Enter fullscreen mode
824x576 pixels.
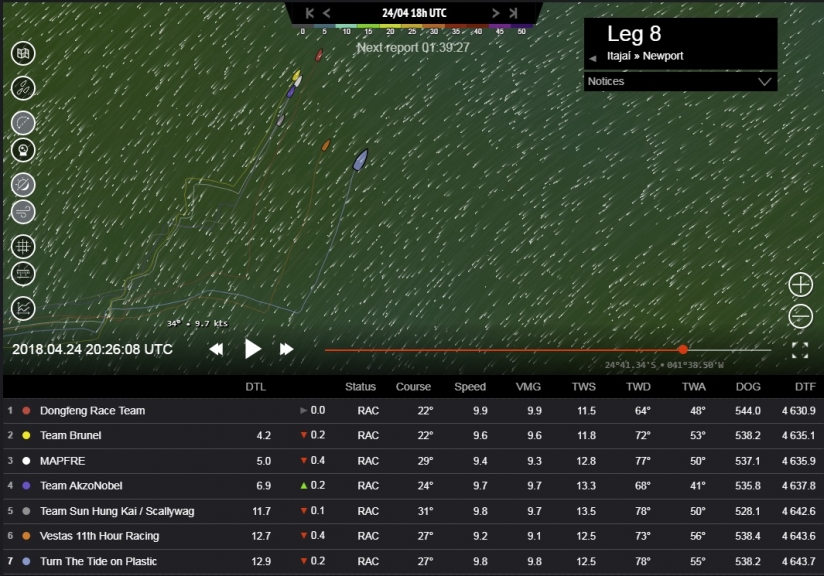pos(799,350)
